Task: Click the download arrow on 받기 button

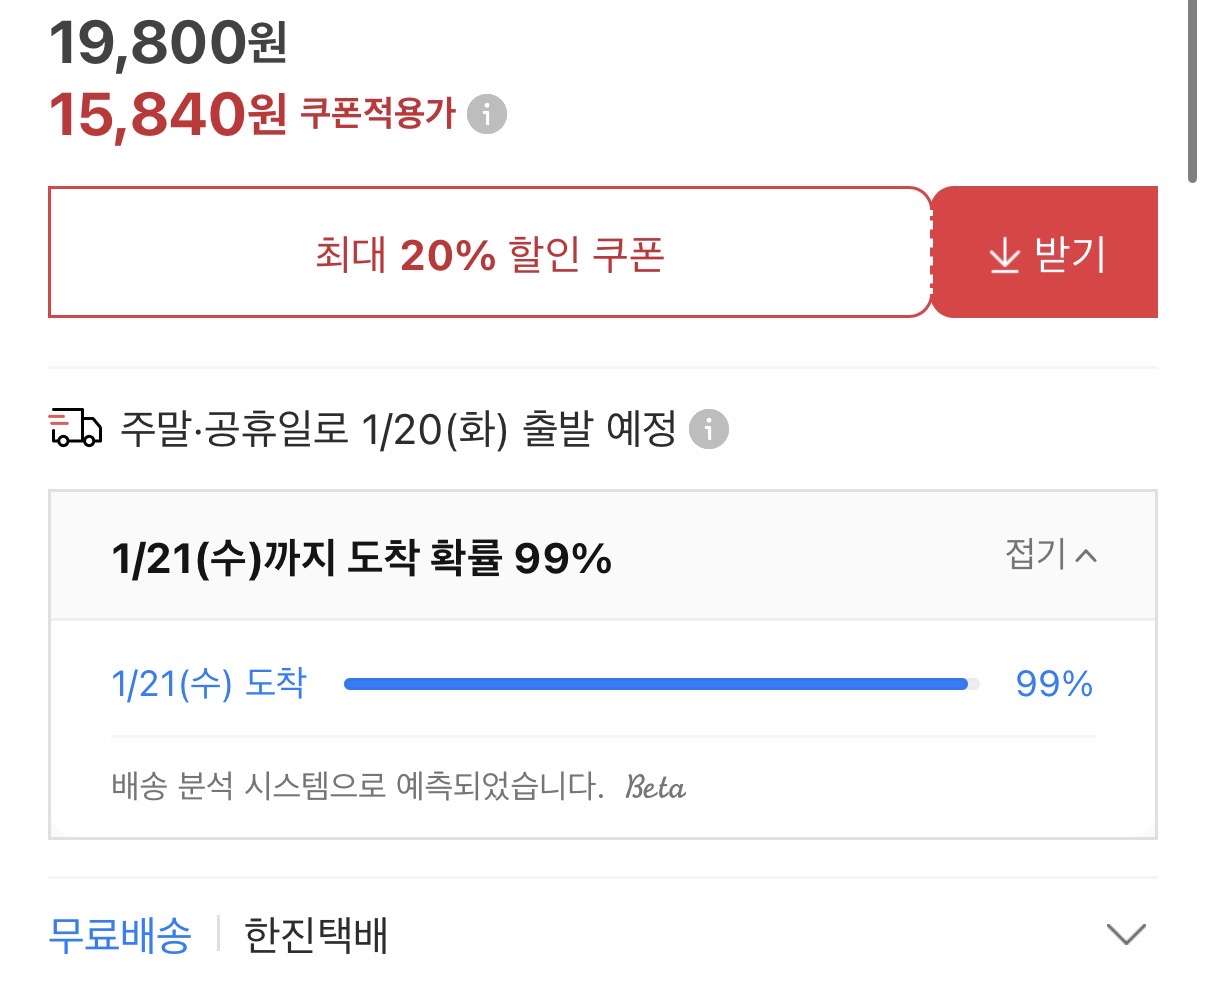Action: (1004, 256)
